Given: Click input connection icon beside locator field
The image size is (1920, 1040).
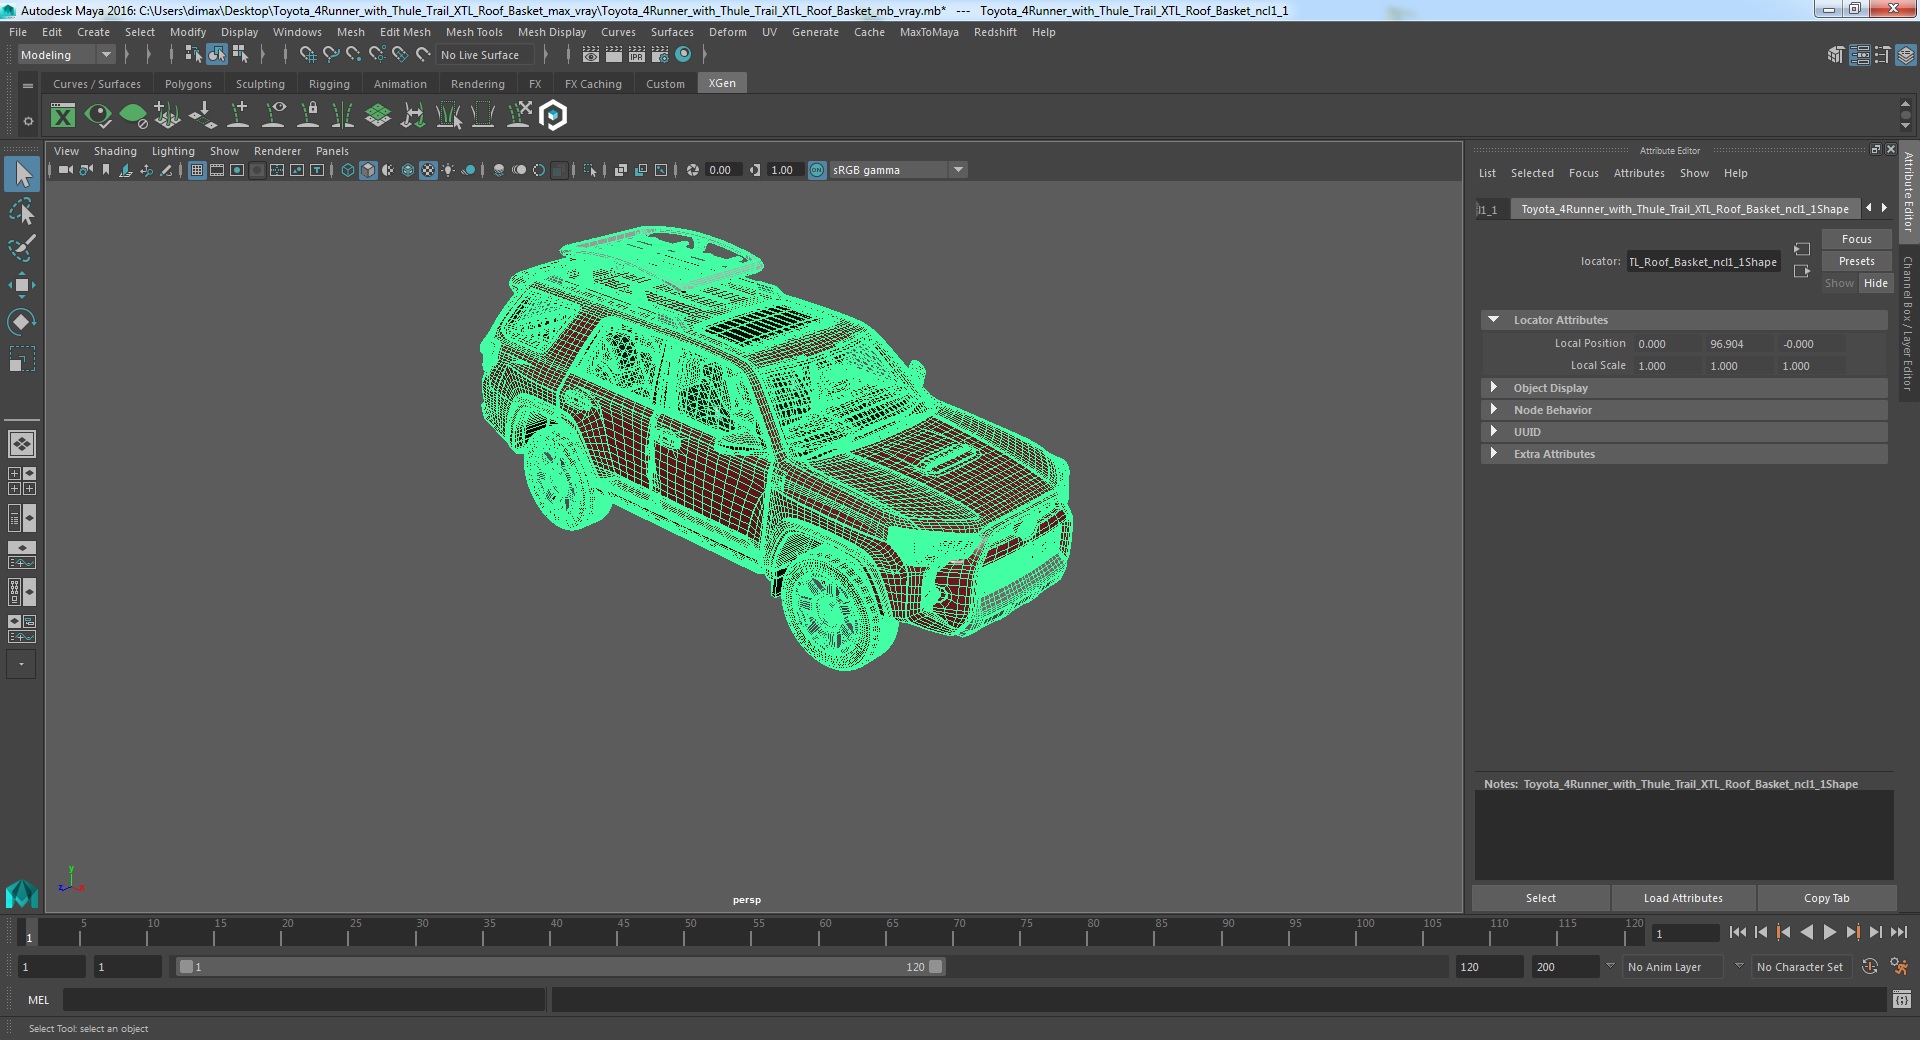Looking at the screenshot, I should [1802, 249].
